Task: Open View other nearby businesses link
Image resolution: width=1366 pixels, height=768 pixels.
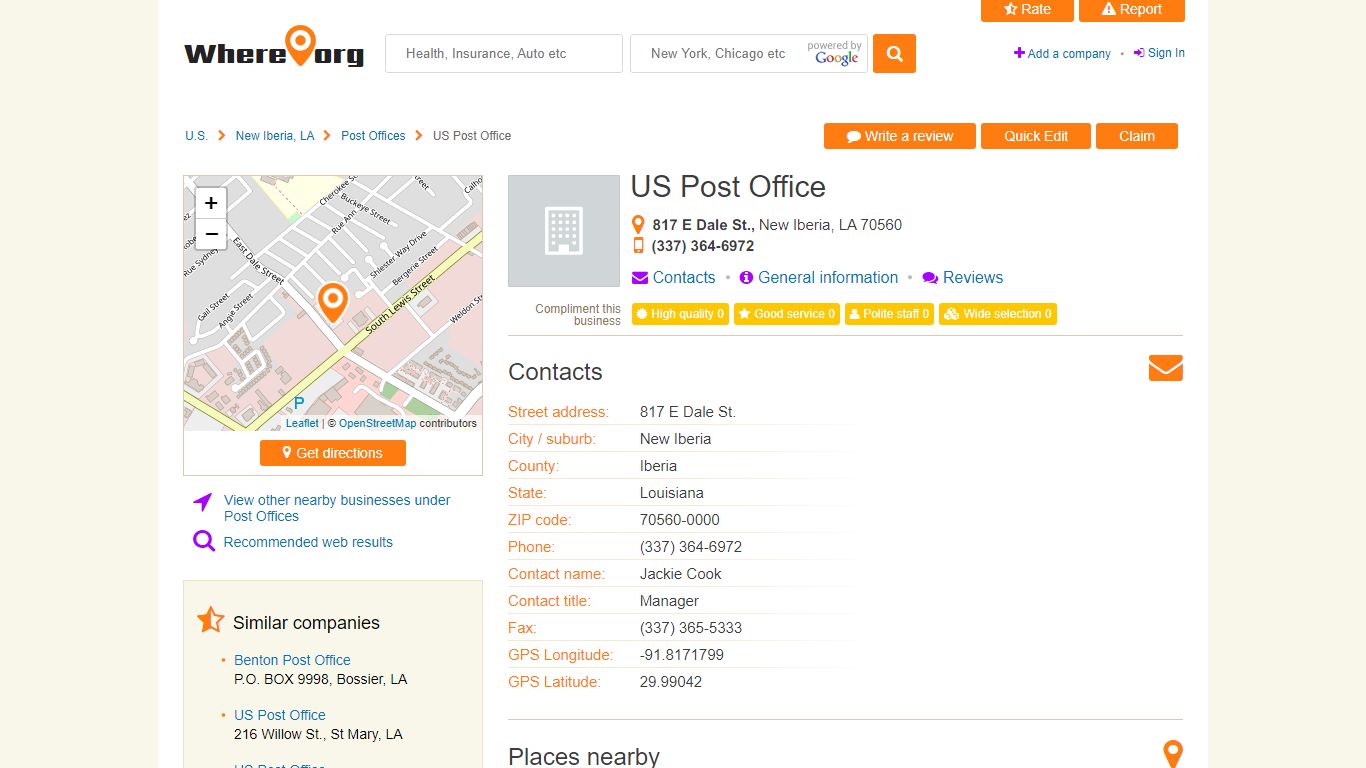Action: 337,508
